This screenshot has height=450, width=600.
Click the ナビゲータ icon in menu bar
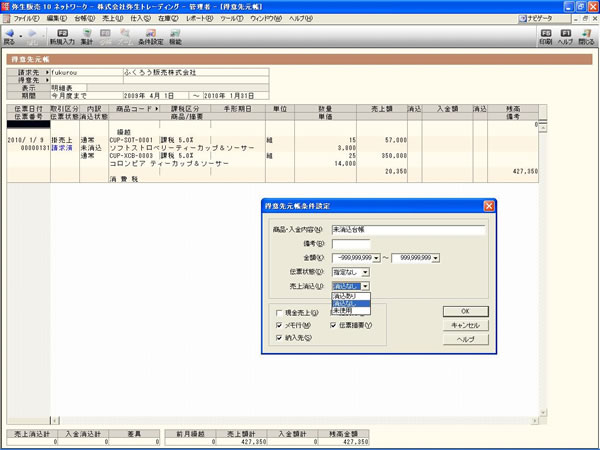(522, 18)
